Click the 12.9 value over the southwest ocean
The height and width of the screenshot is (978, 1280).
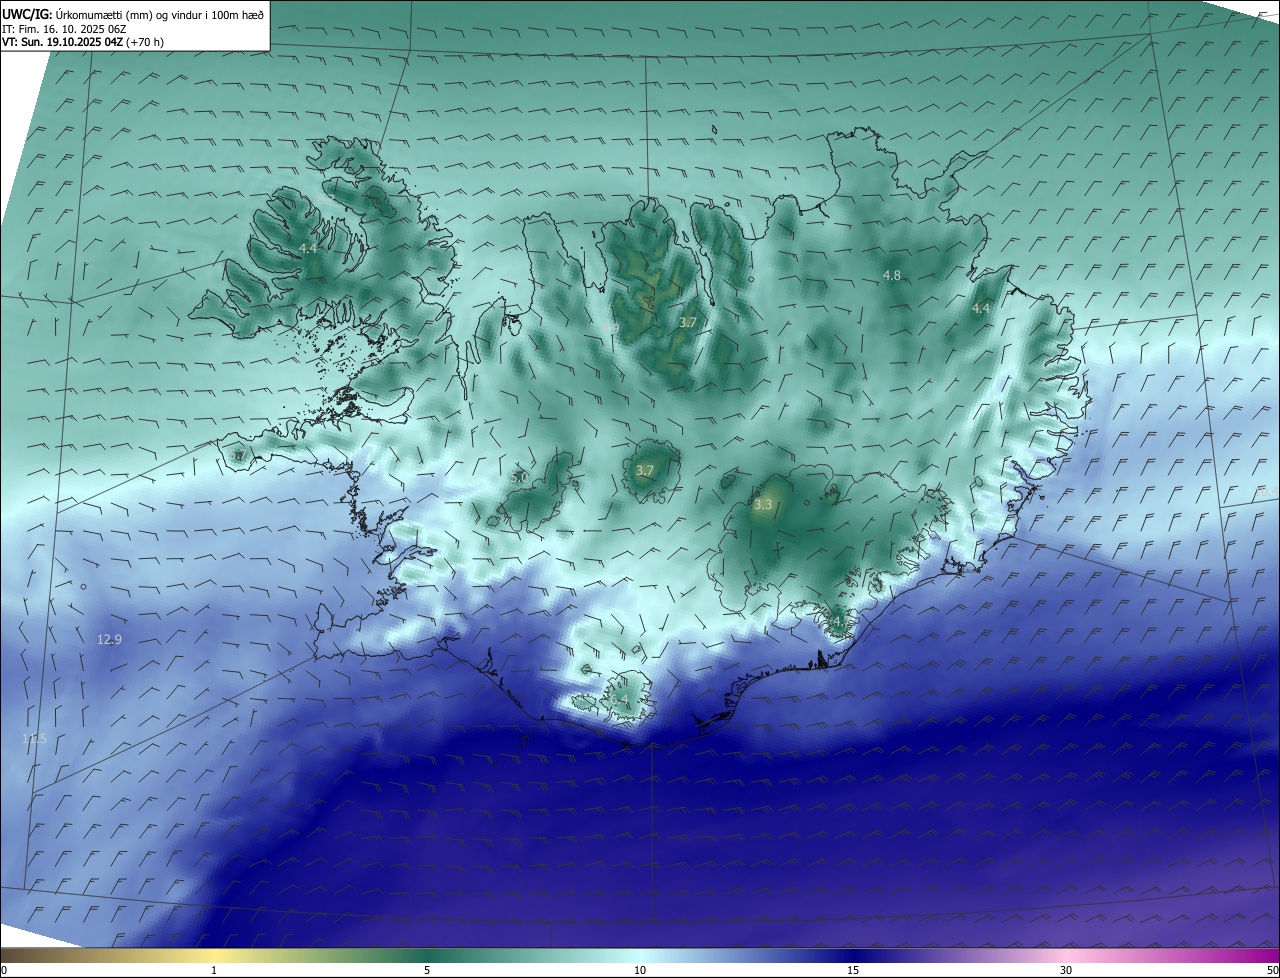[109, 639]
